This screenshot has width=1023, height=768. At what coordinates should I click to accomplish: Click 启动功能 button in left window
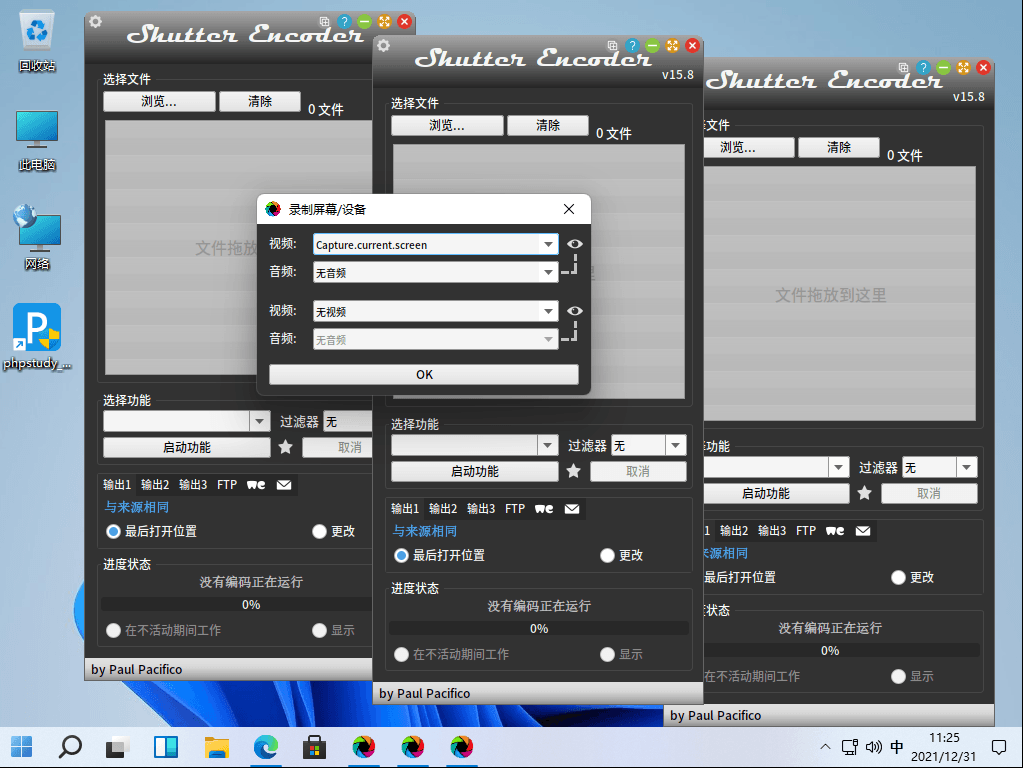click(187, 447)
